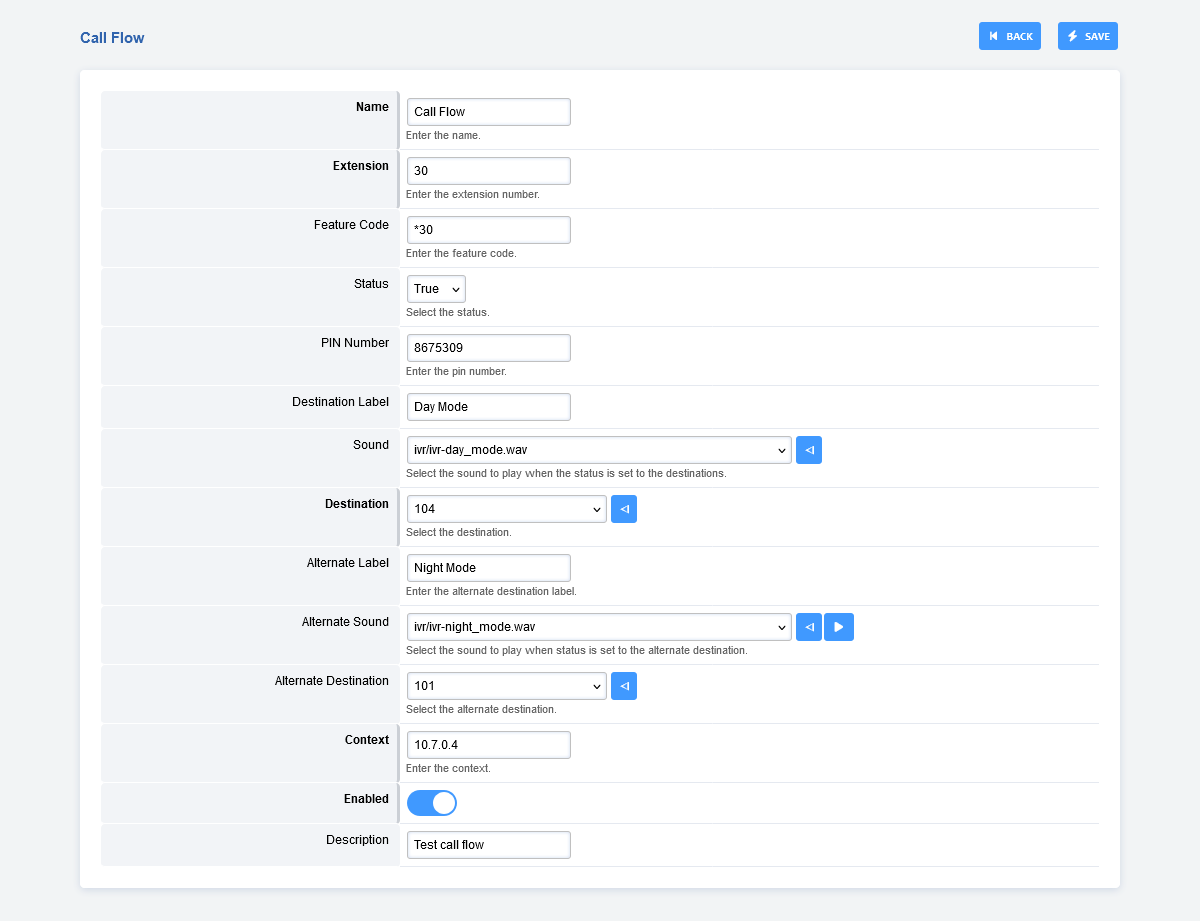
Task: Open the Alternate Destination dropdown showing 101
Action: (x=506, y=686)
